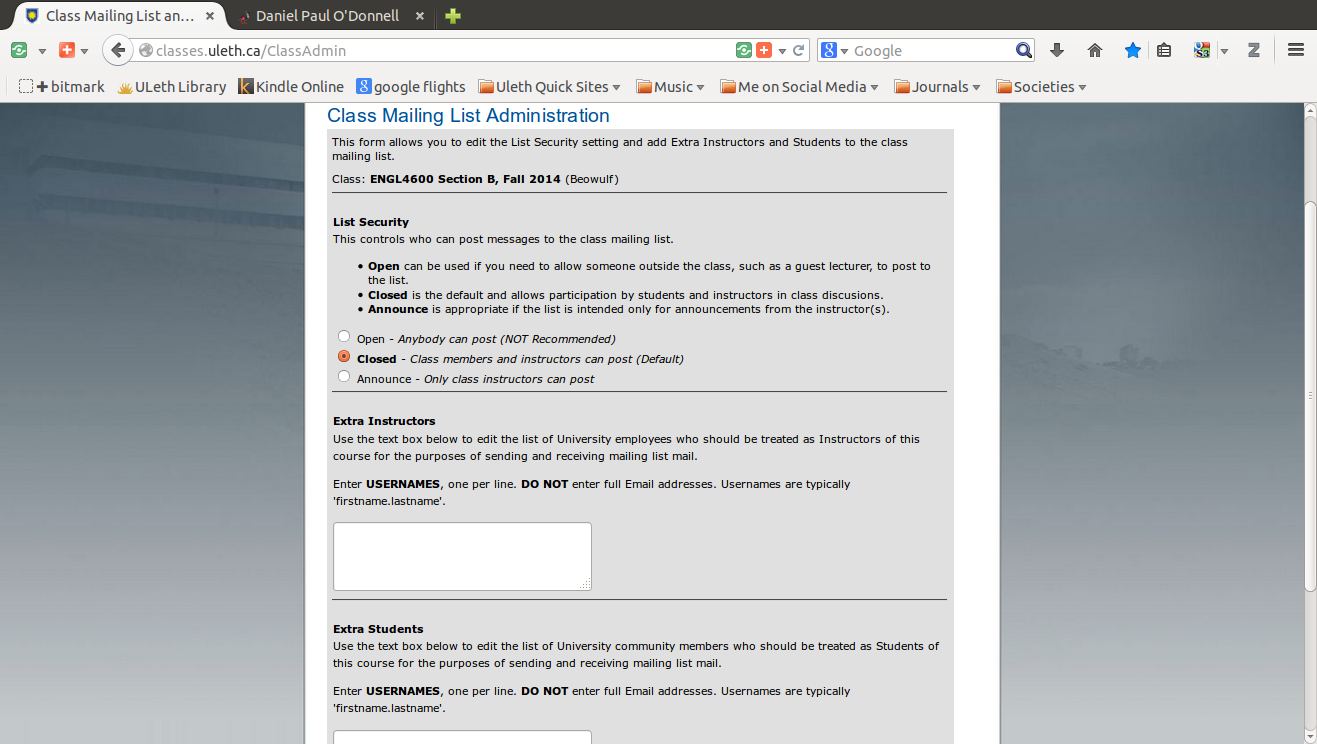Click the S3 extension icon
This screenshot has height=744, width=1317.
point(1202,50)
